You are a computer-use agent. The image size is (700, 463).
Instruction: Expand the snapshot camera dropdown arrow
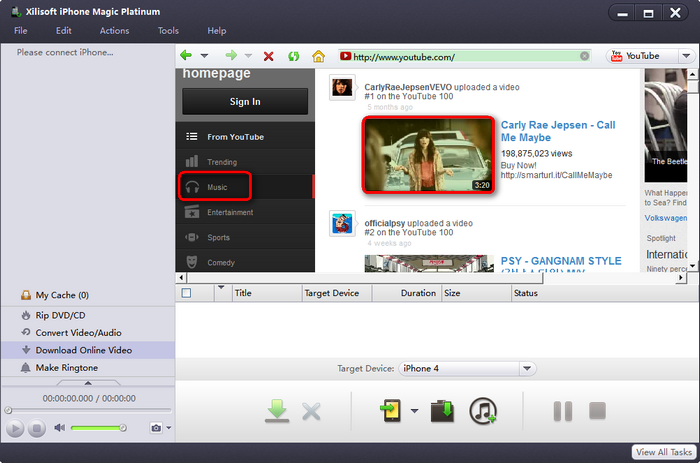coord(169,428)
